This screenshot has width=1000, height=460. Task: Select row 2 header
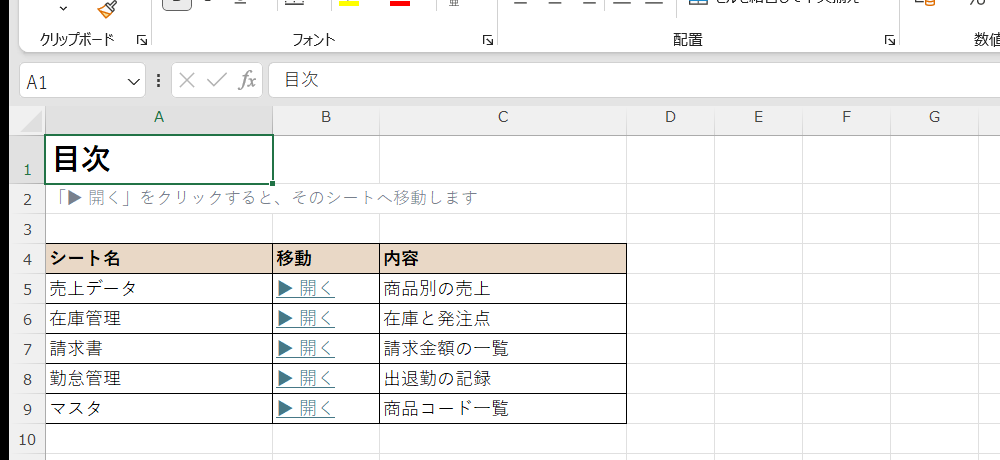(27, 199)
